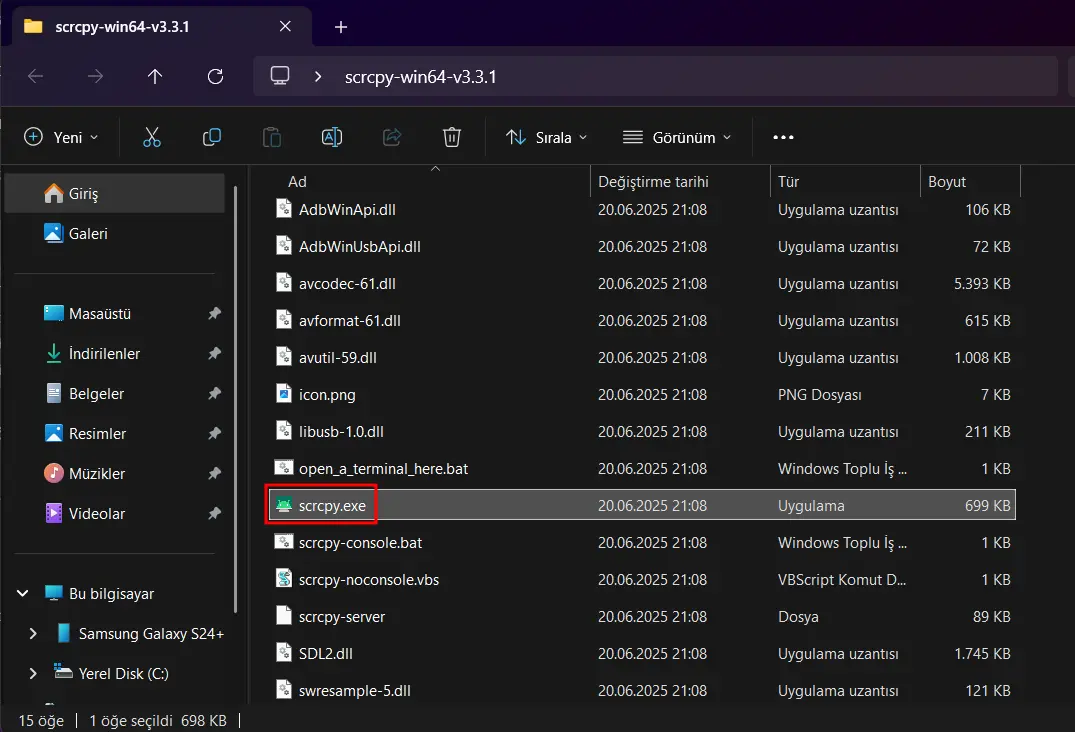Open Resimler in the sidebar
Image resolution: width=1075 pixels, height=732 pixels.
[x=114, y=433]
